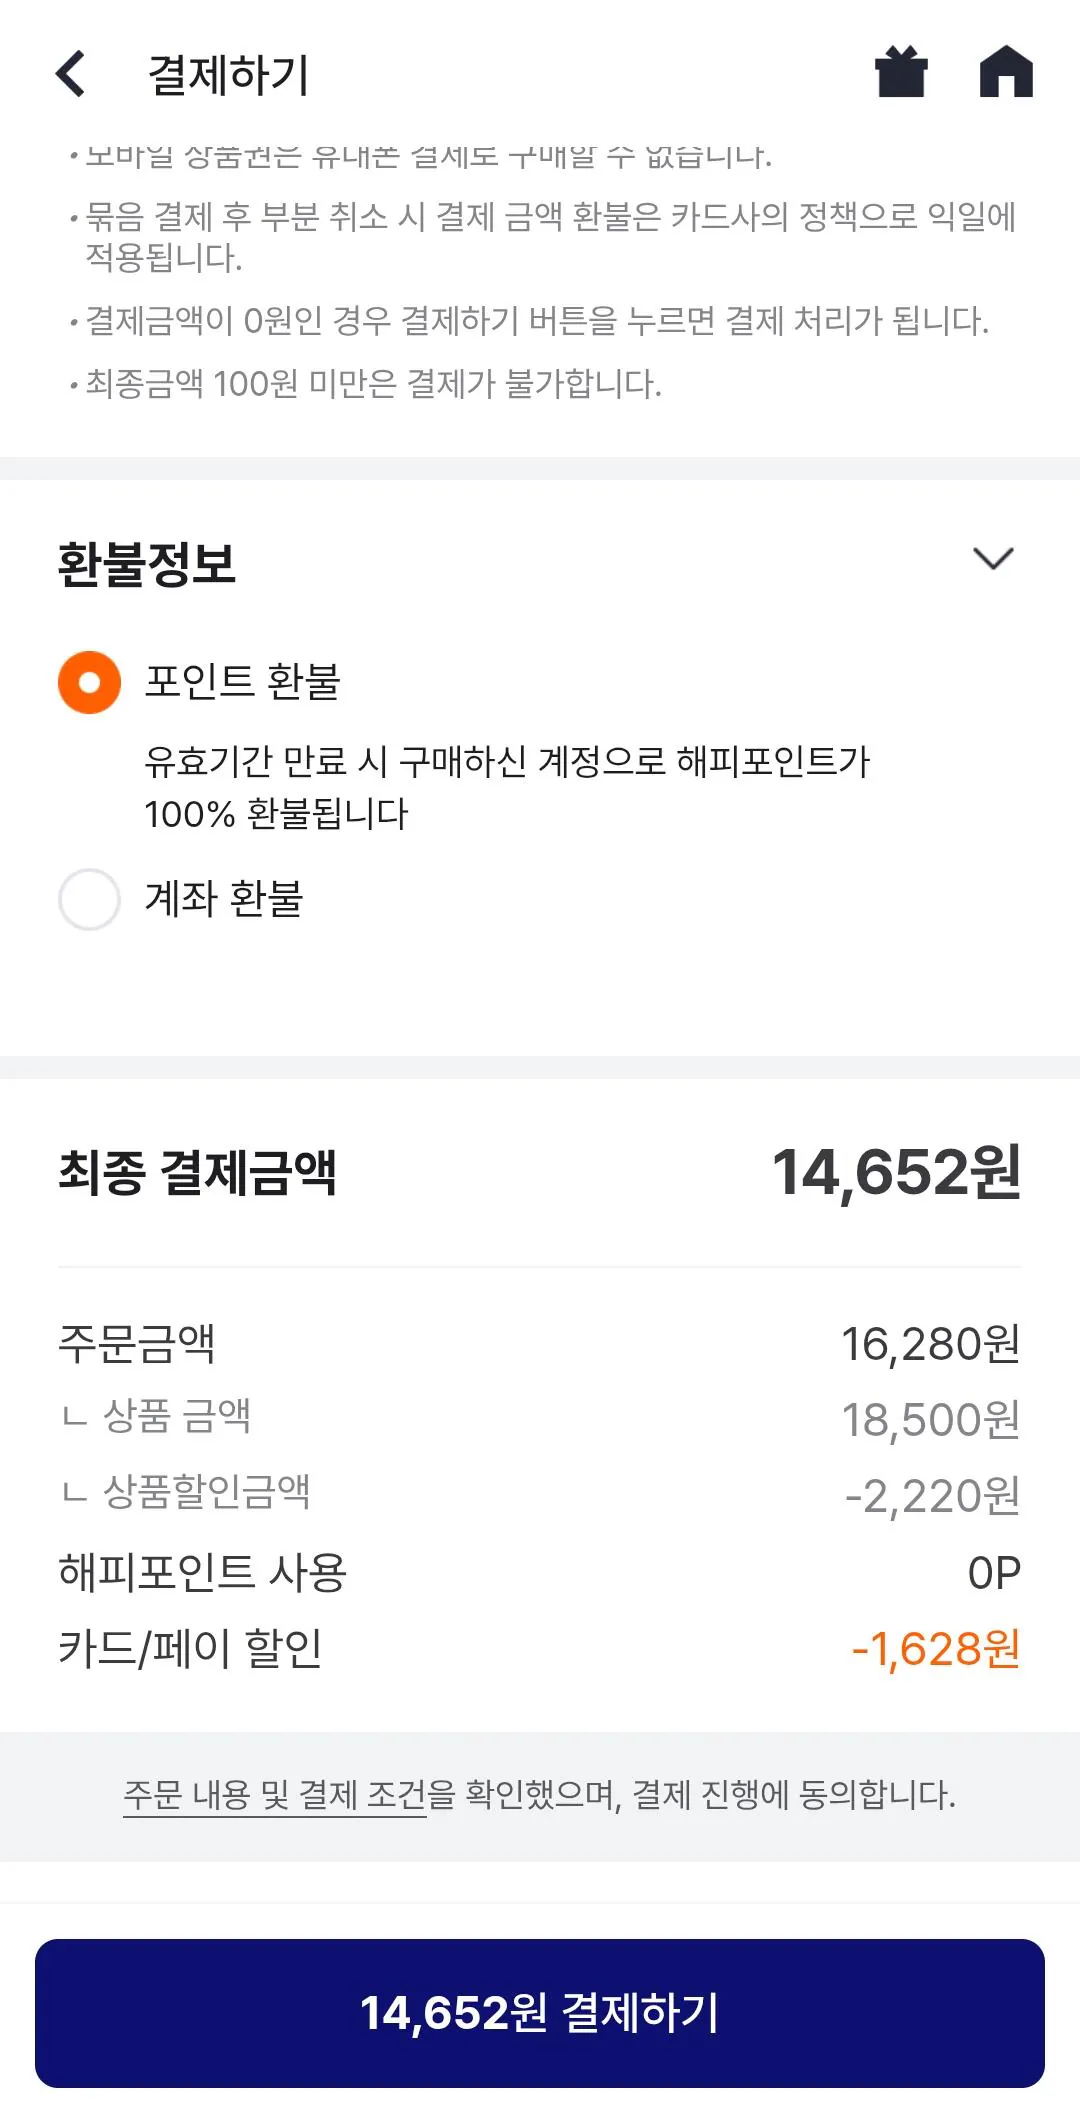Tap the 환불정보 section heading
The height and width of the screenshot is (2123, 1080).
click(147, 564)
